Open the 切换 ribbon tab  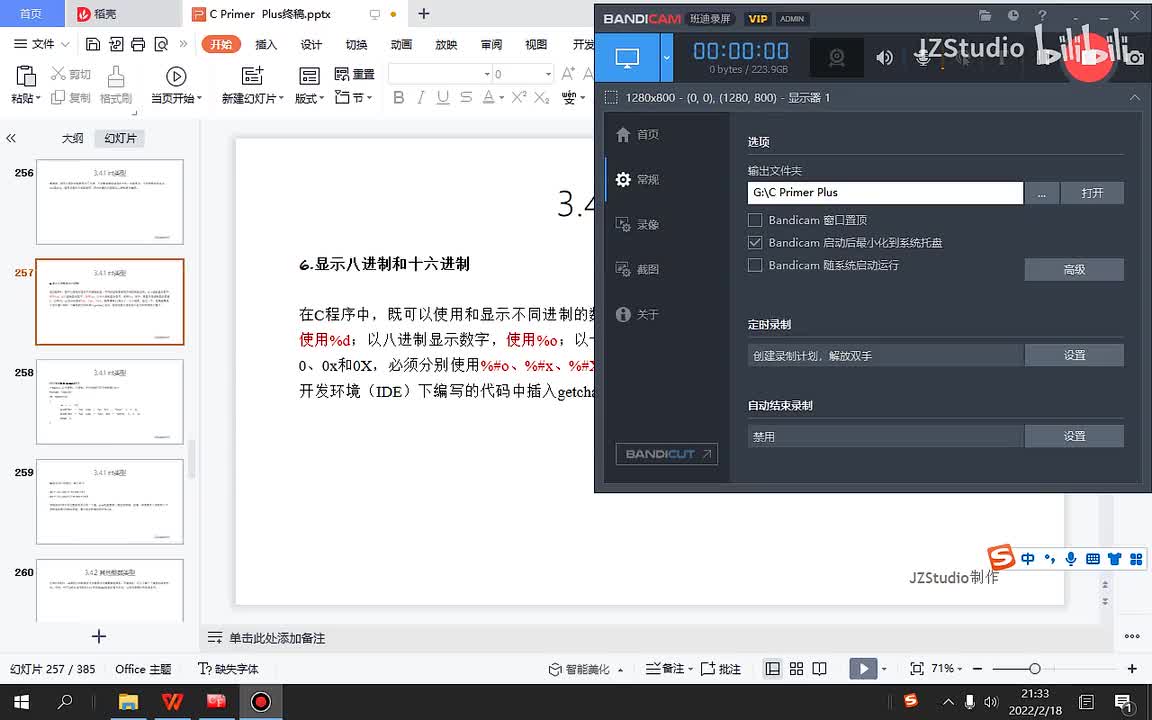(x=356, y=45)
